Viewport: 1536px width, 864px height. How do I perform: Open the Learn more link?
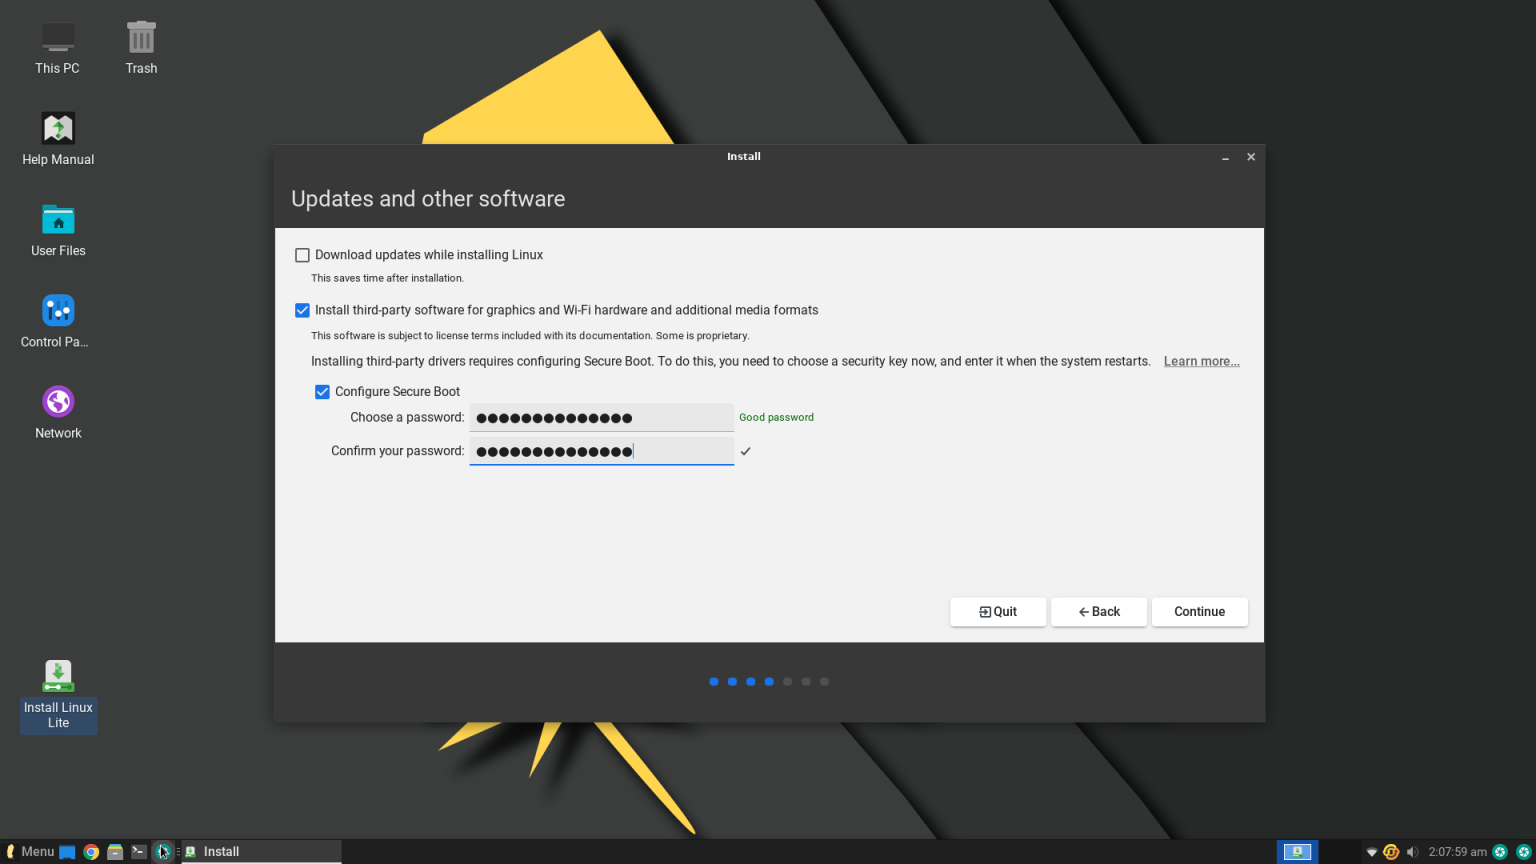(1201, 361)
